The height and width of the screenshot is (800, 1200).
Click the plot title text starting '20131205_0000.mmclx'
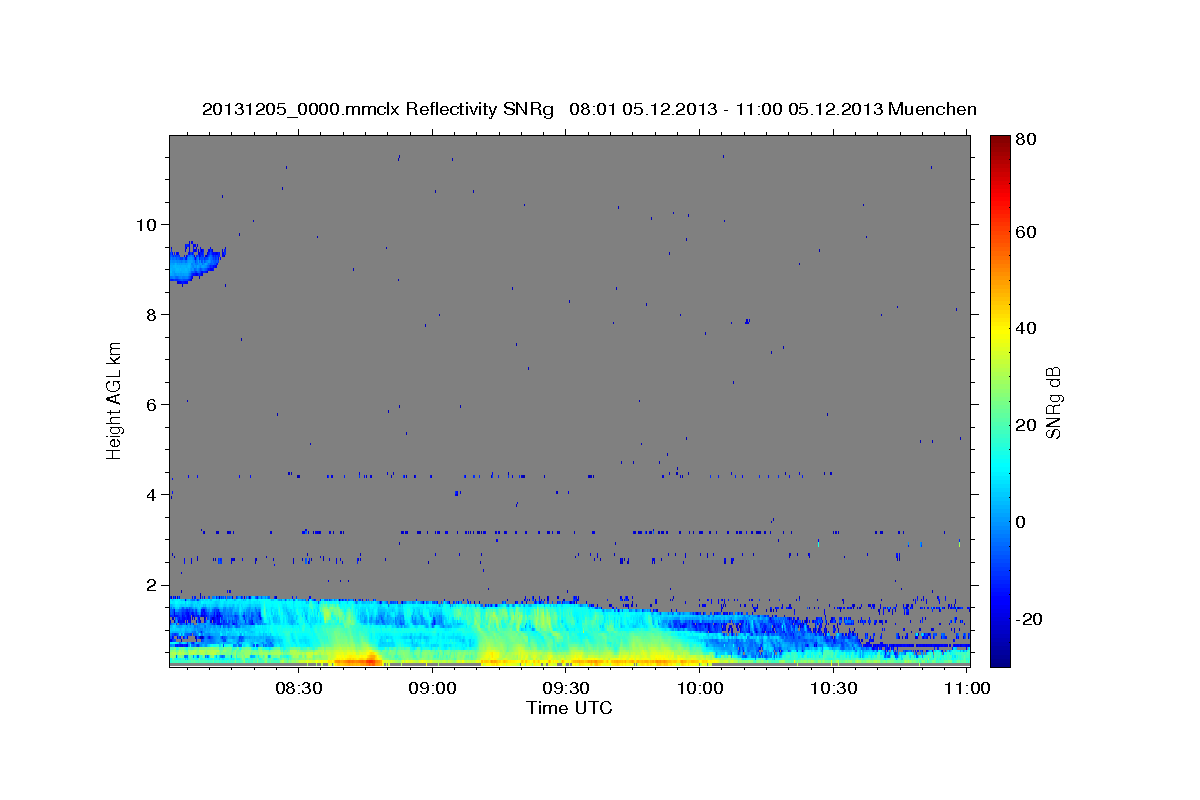(x=589, y=109)
